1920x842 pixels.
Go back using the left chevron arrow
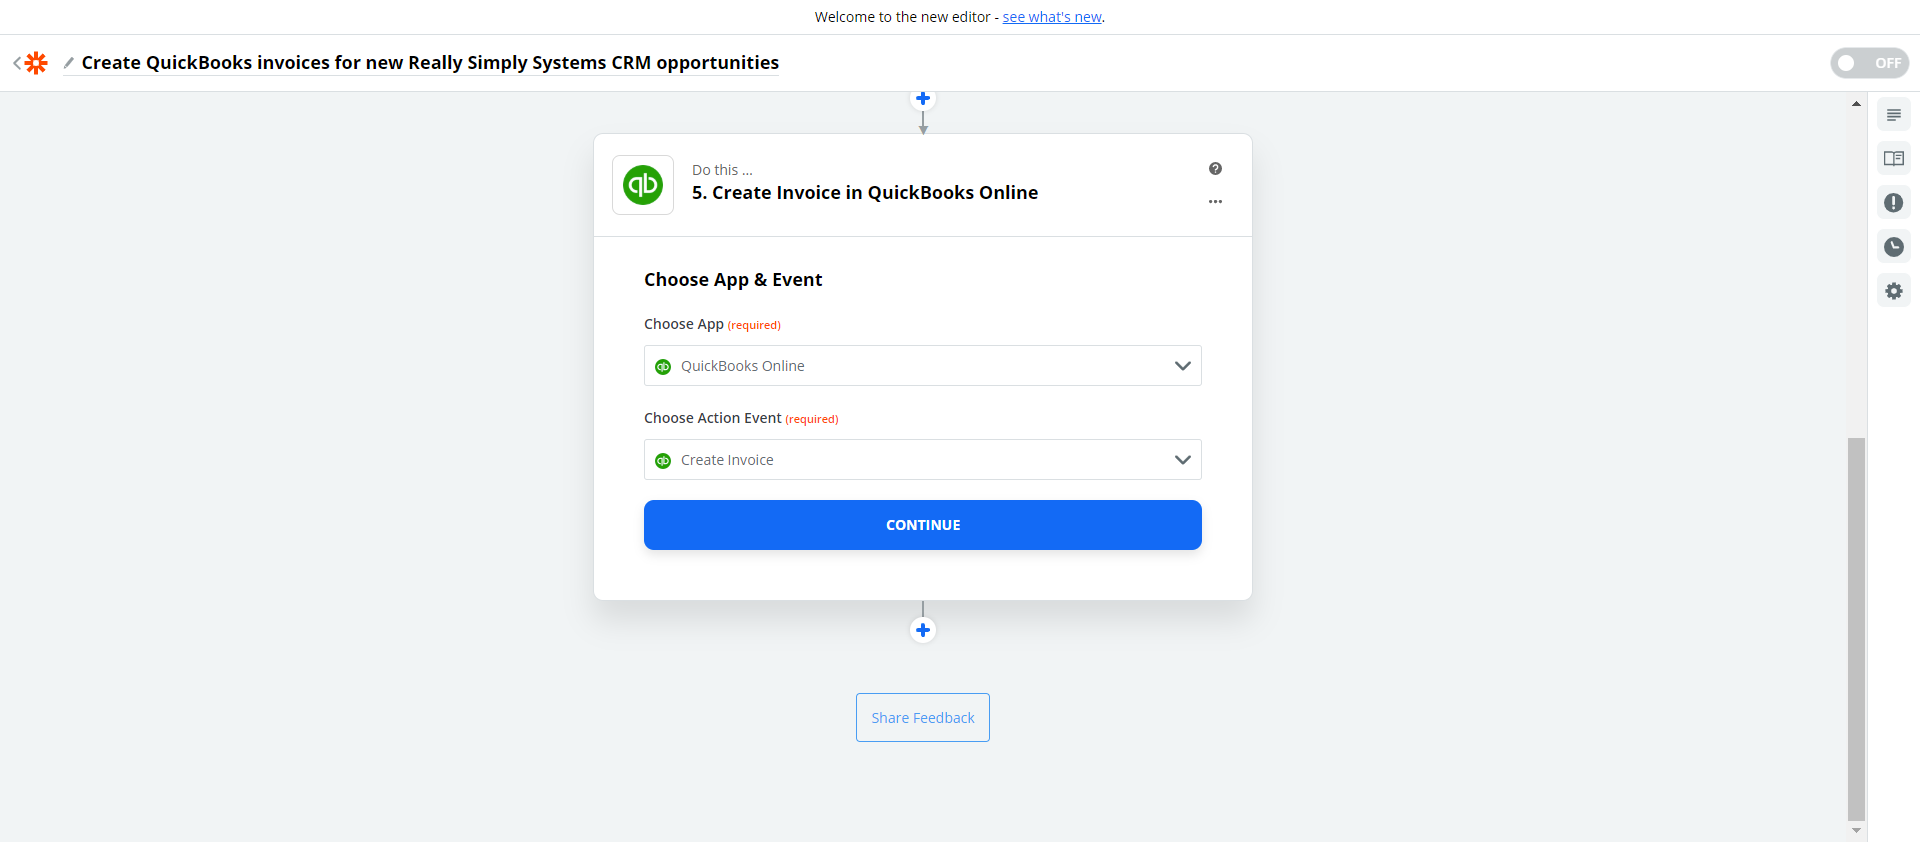[15, 62]
